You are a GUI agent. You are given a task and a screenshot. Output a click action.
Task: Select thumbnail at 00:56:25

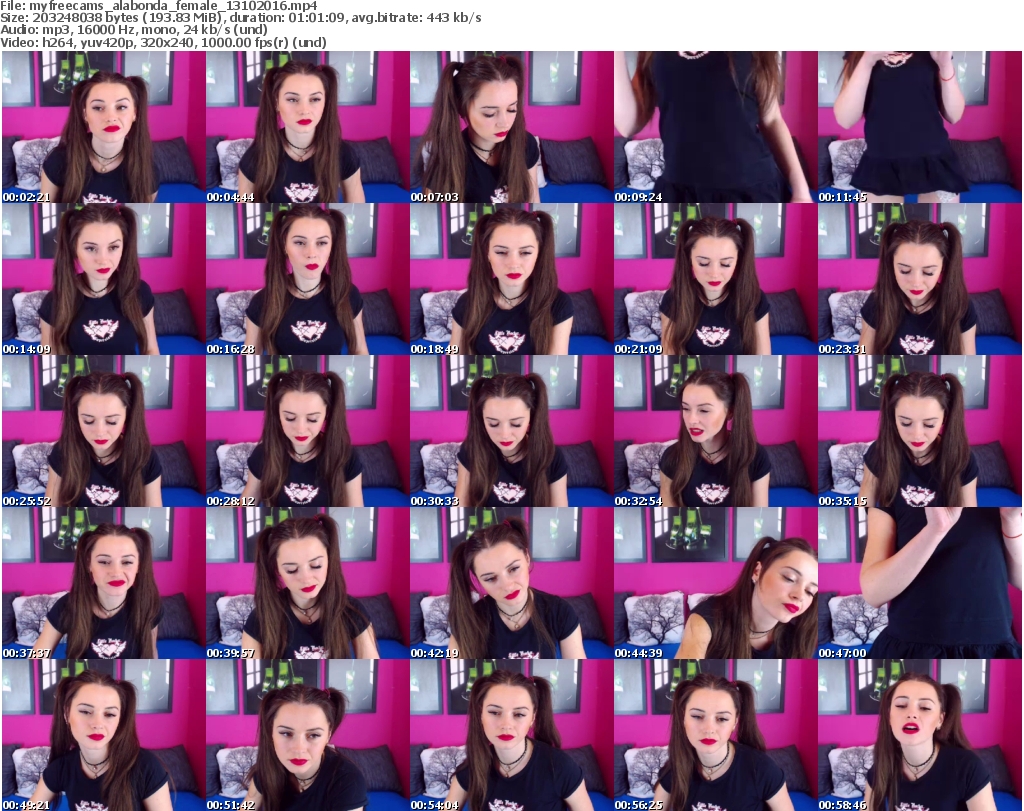pos(715,735)
